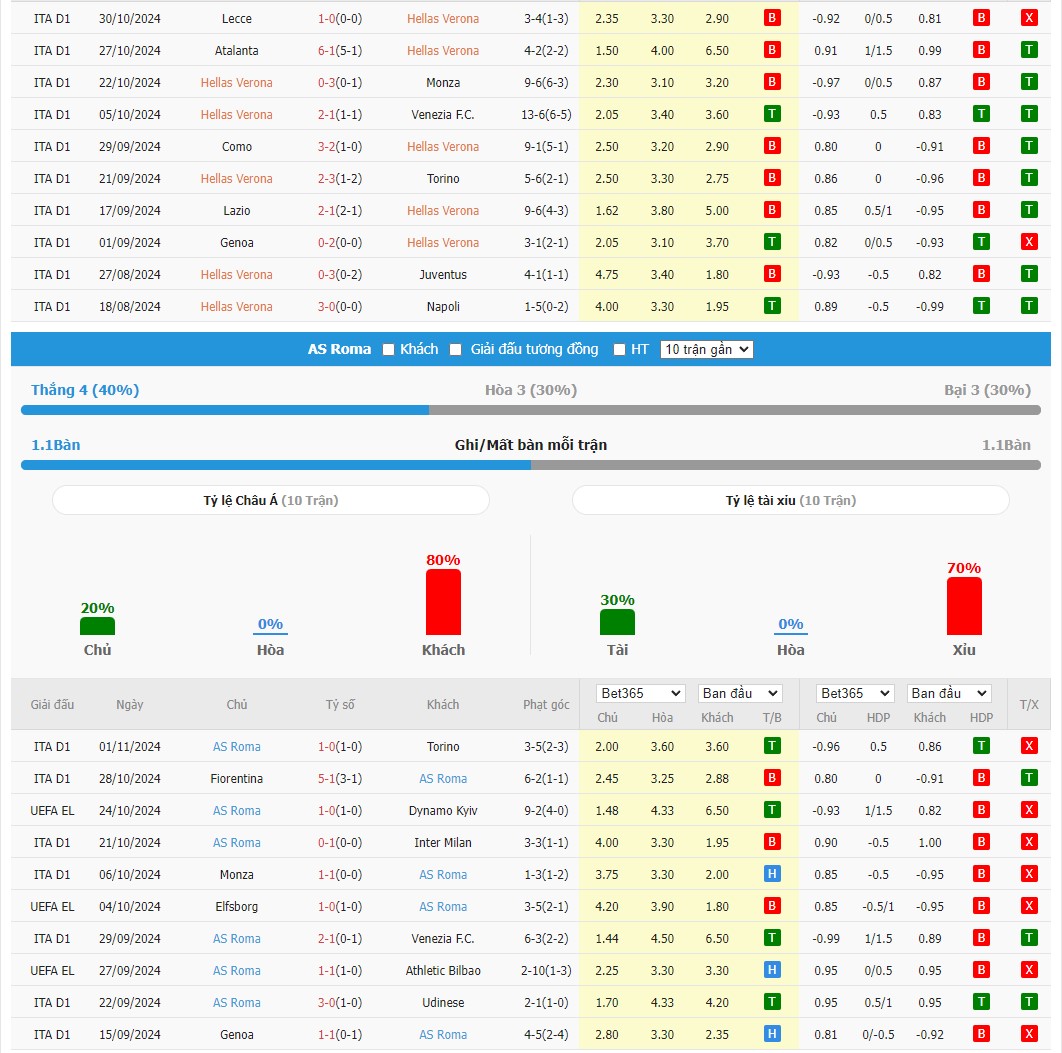
Task: Click the T/X column header
Action: [1029, 705]
